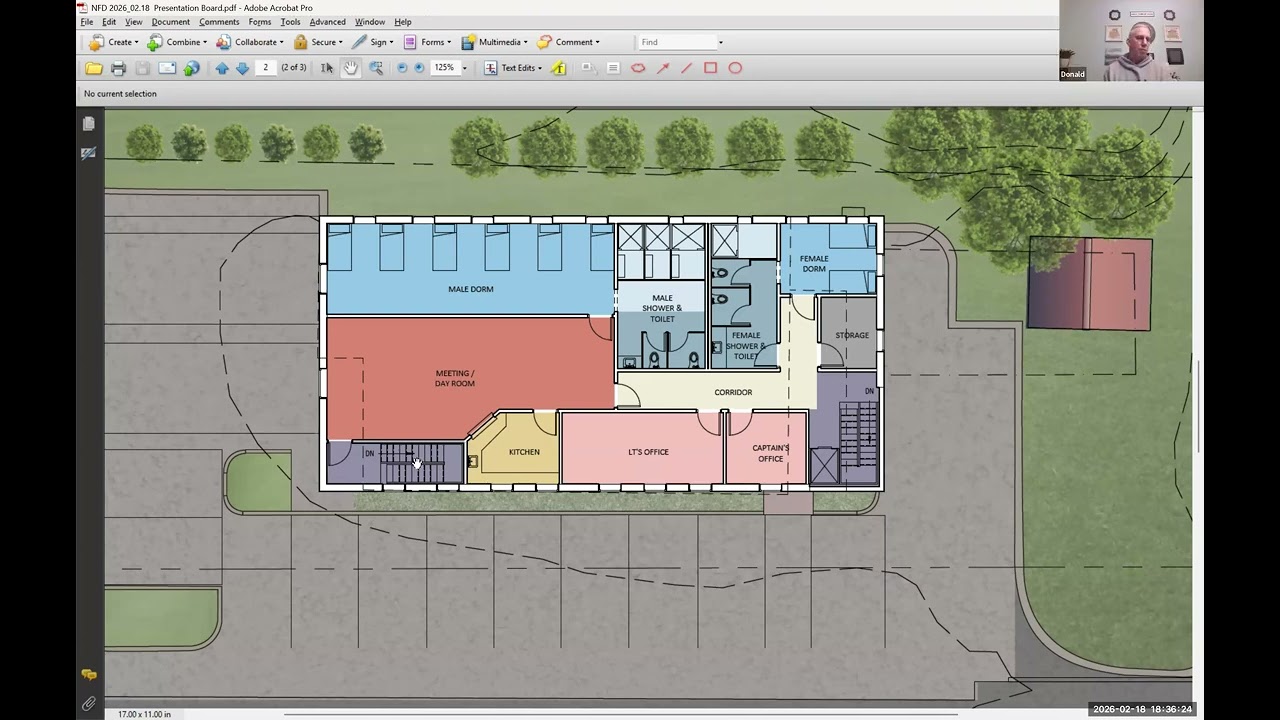The width and height of the screenshot is (1280, 720).
Task: Click the Open folder icon
Action: [94, 68]
